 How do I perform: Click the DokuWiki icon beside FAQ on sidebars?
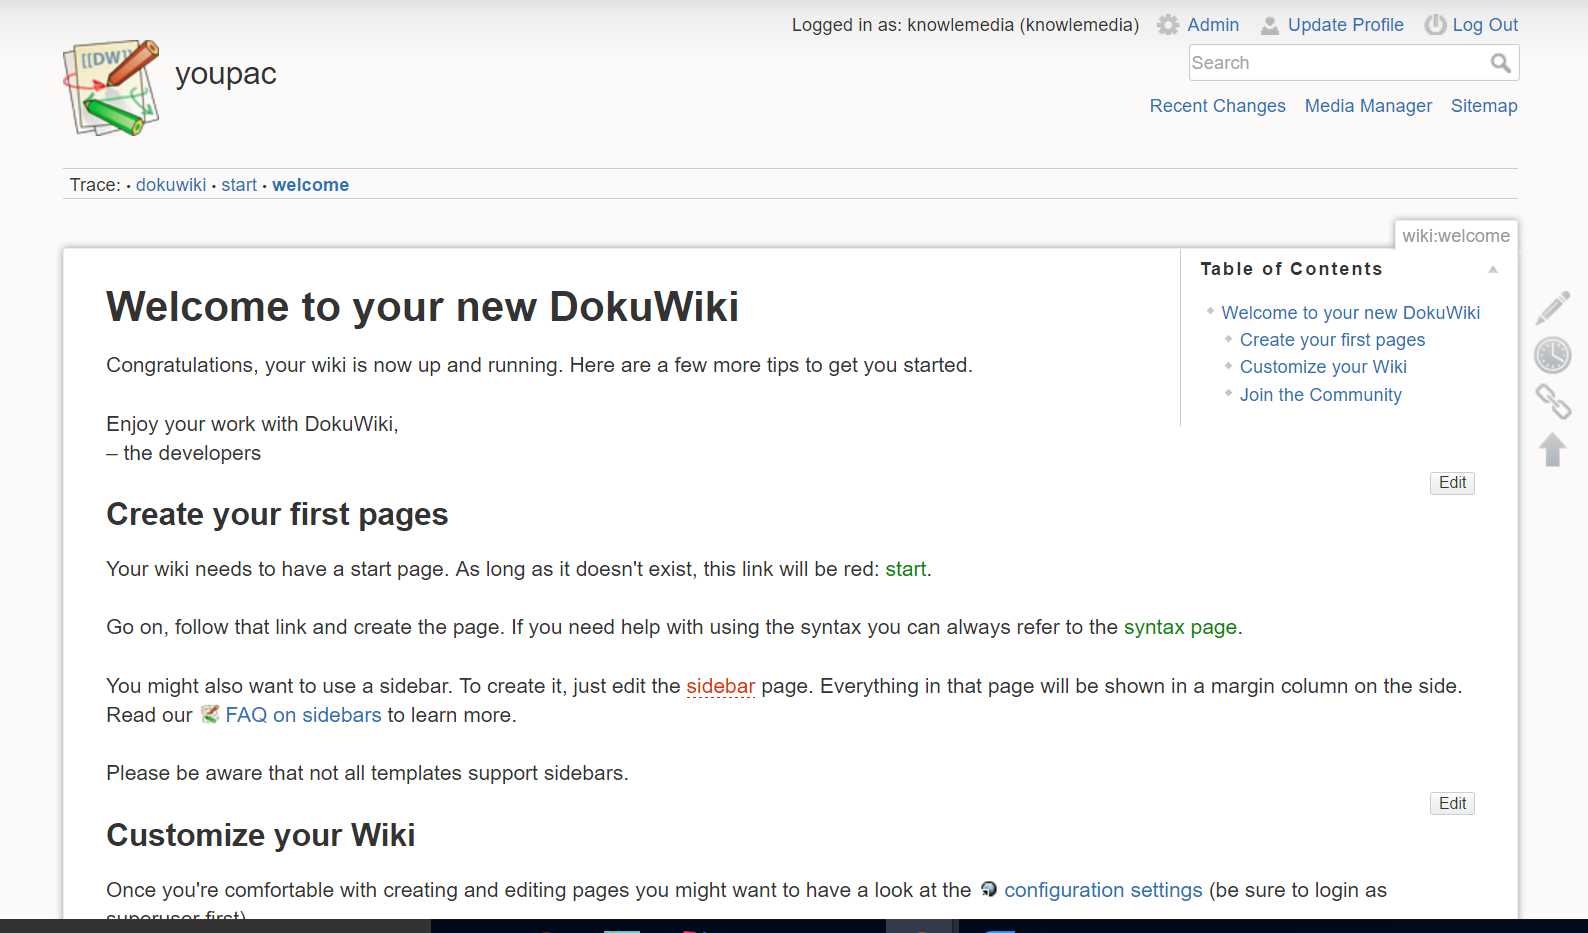pos(210,714)
